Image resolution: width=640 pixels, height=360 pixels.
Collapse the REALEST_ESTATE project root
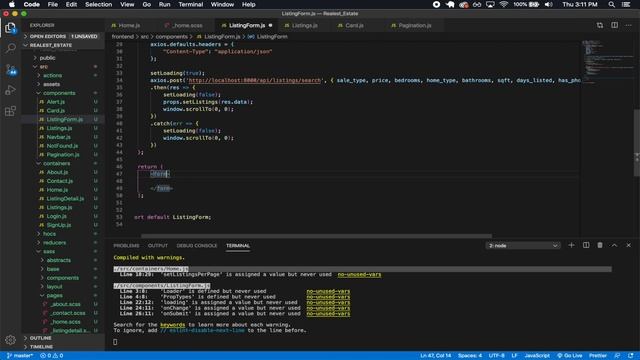point(63,45)
